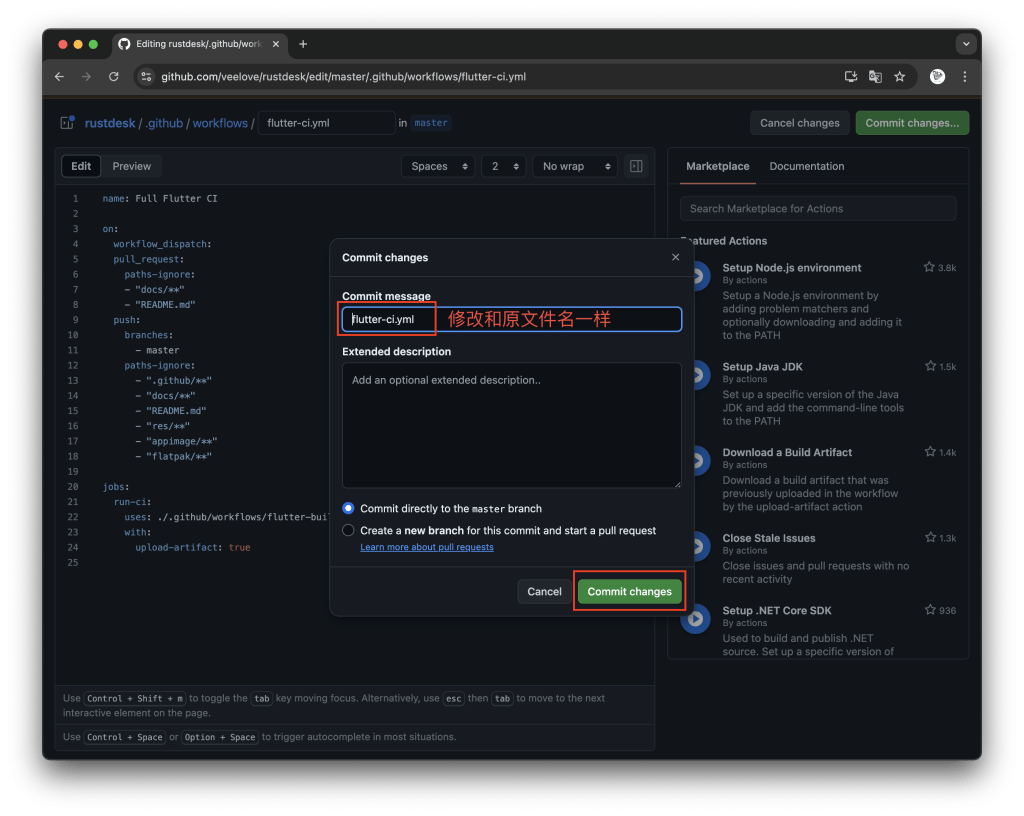Toggle the side panel layout icon near No wrap
This screenshot has width=1024, height=816.
[x=636, y=166]
